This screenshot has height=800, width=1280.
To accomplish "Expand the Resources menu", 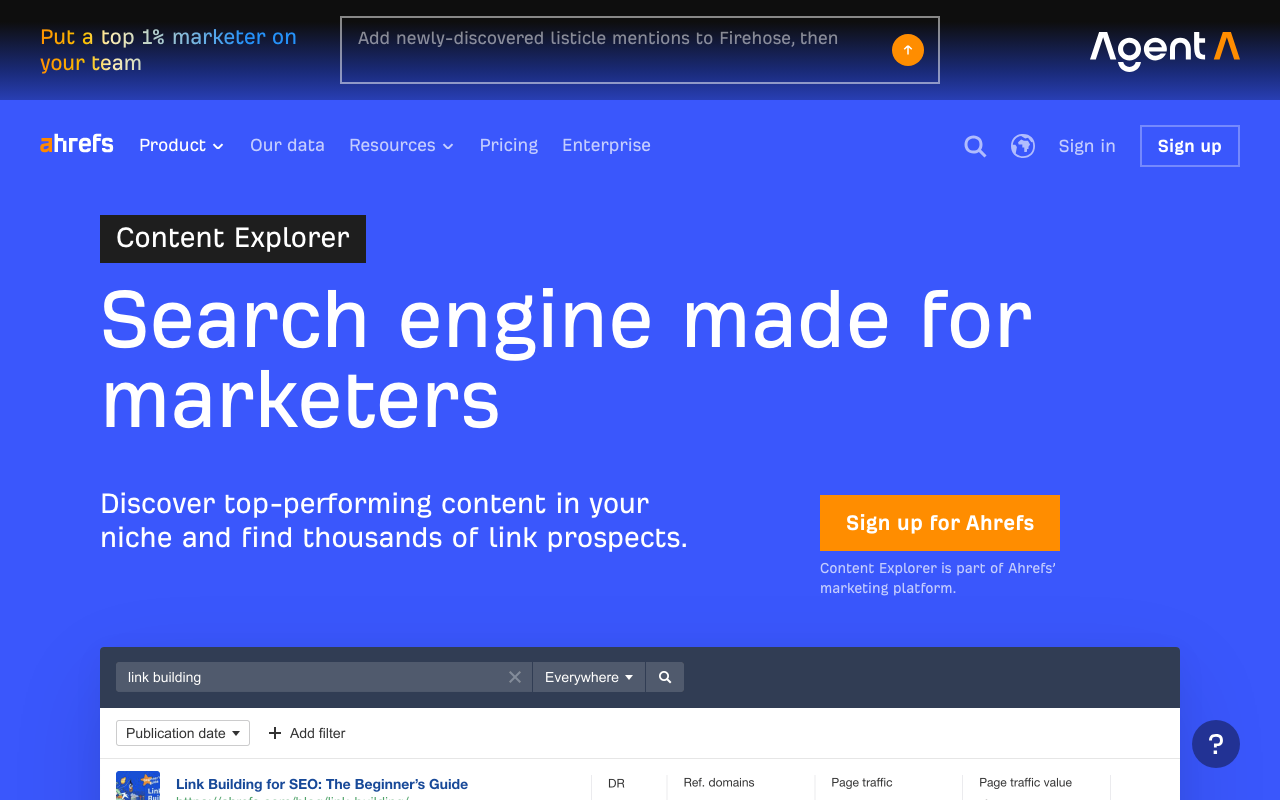I will 401,145.
